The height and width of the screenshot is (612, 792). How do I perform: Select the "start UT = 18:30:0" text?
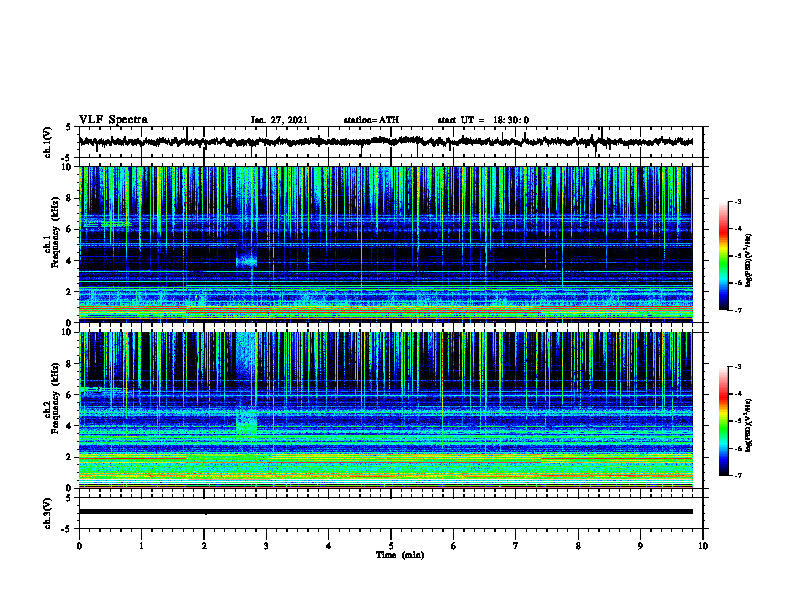coord(483,120)
